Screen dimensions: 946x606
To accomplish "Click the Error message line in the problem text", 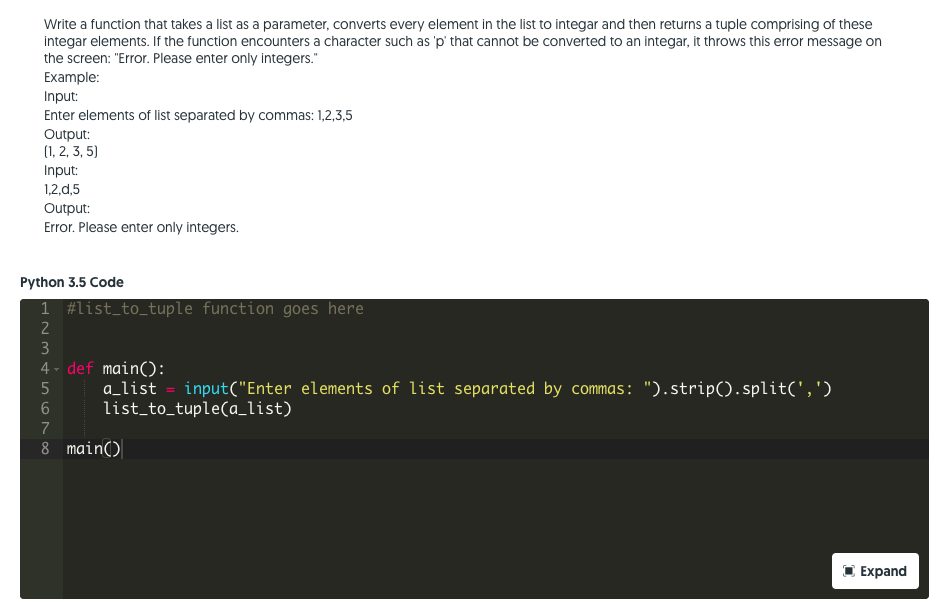I will (140, 227).
